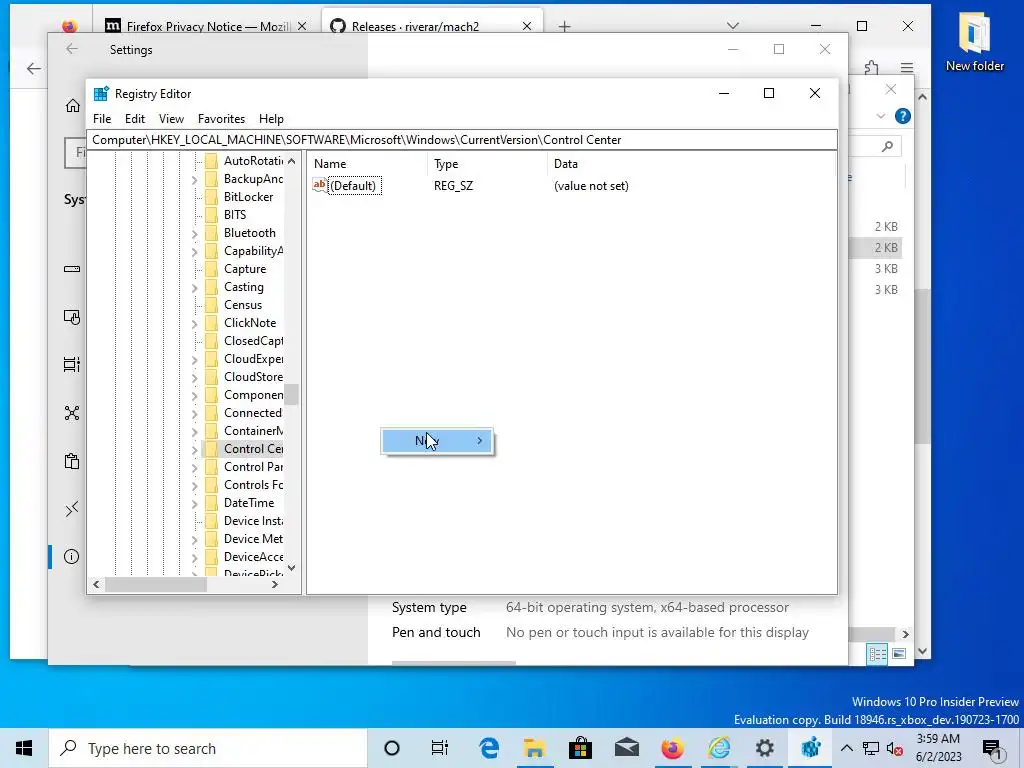Open the Windows Start menu
This screenshot has width=1024, height=768.
(24, 748)
